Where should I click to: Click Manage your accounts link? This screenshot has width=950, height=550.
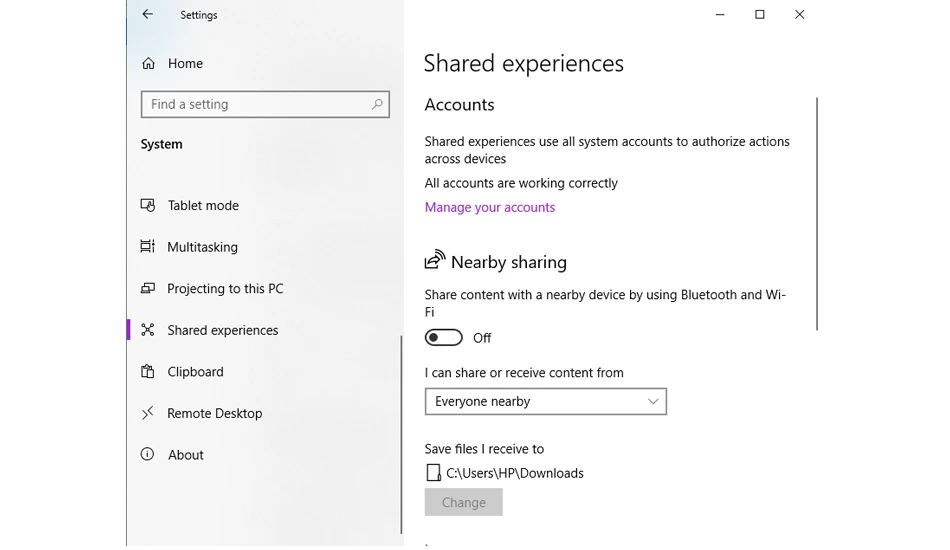pyautogui.click(x=490, y=207)
